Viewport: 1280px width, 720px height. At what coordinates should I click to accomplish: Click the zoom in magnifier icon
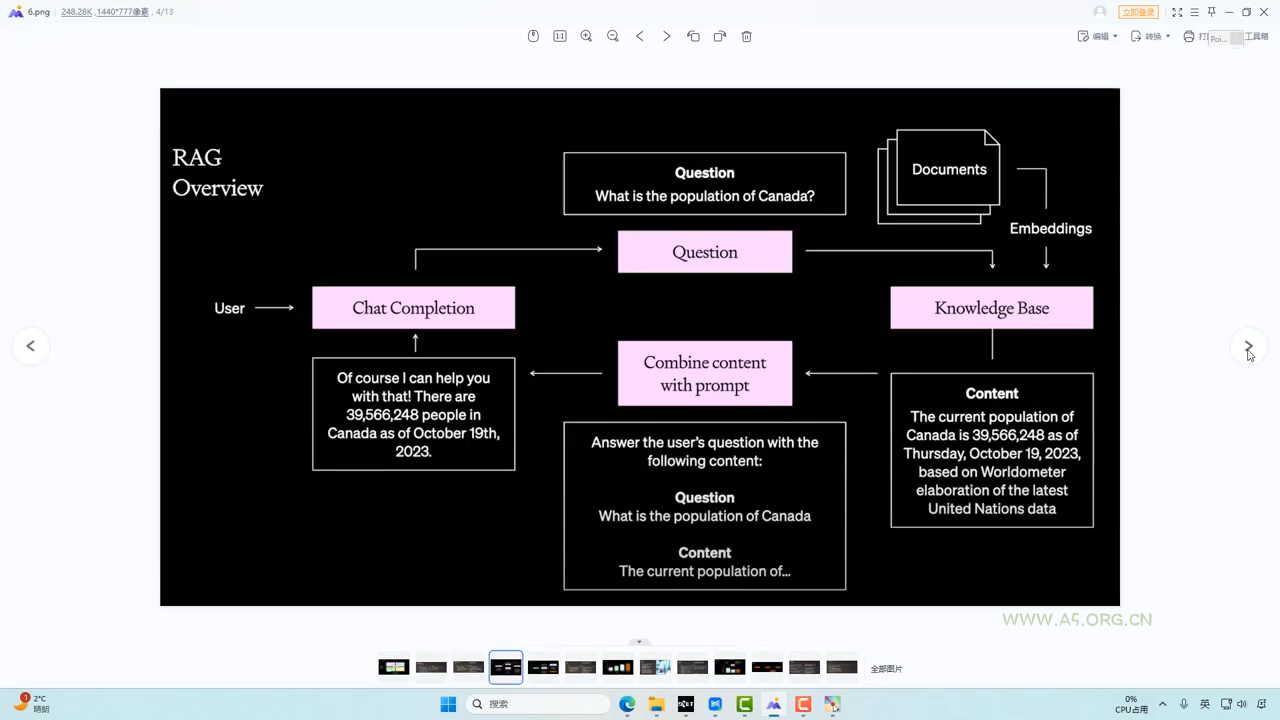coord(586,36)
